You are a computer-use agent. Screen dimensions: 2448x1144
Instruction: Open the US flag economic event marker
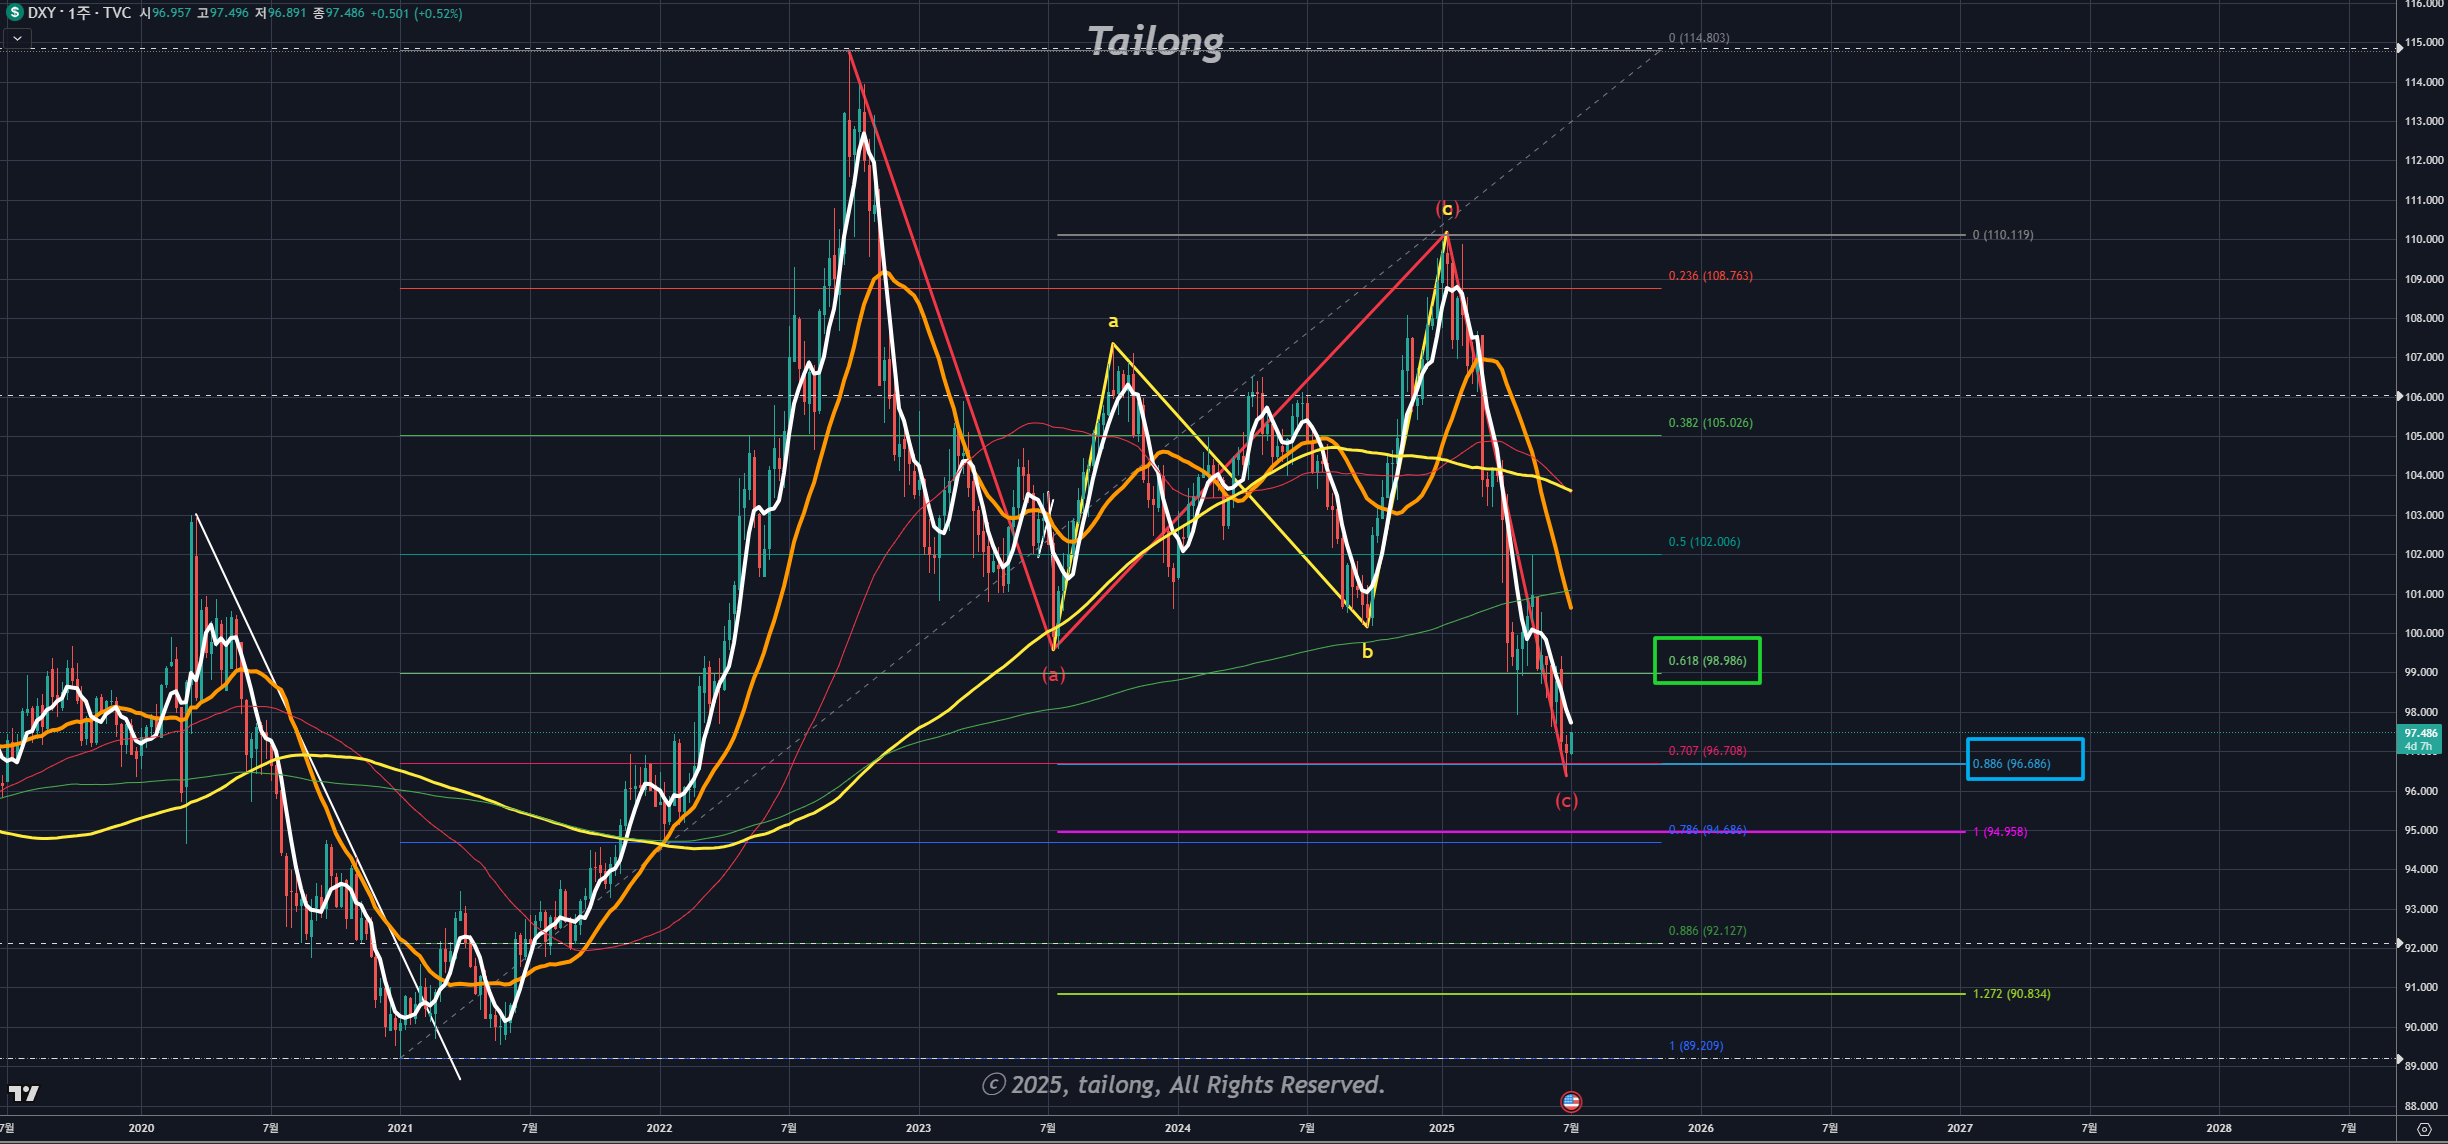(x=1571, y=1101)
